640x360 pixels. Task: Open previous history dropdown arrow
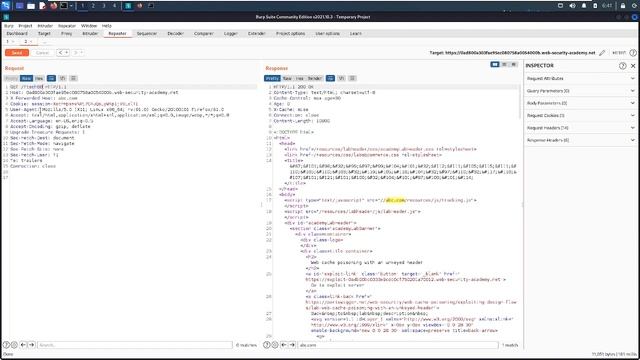coord(67,53)
